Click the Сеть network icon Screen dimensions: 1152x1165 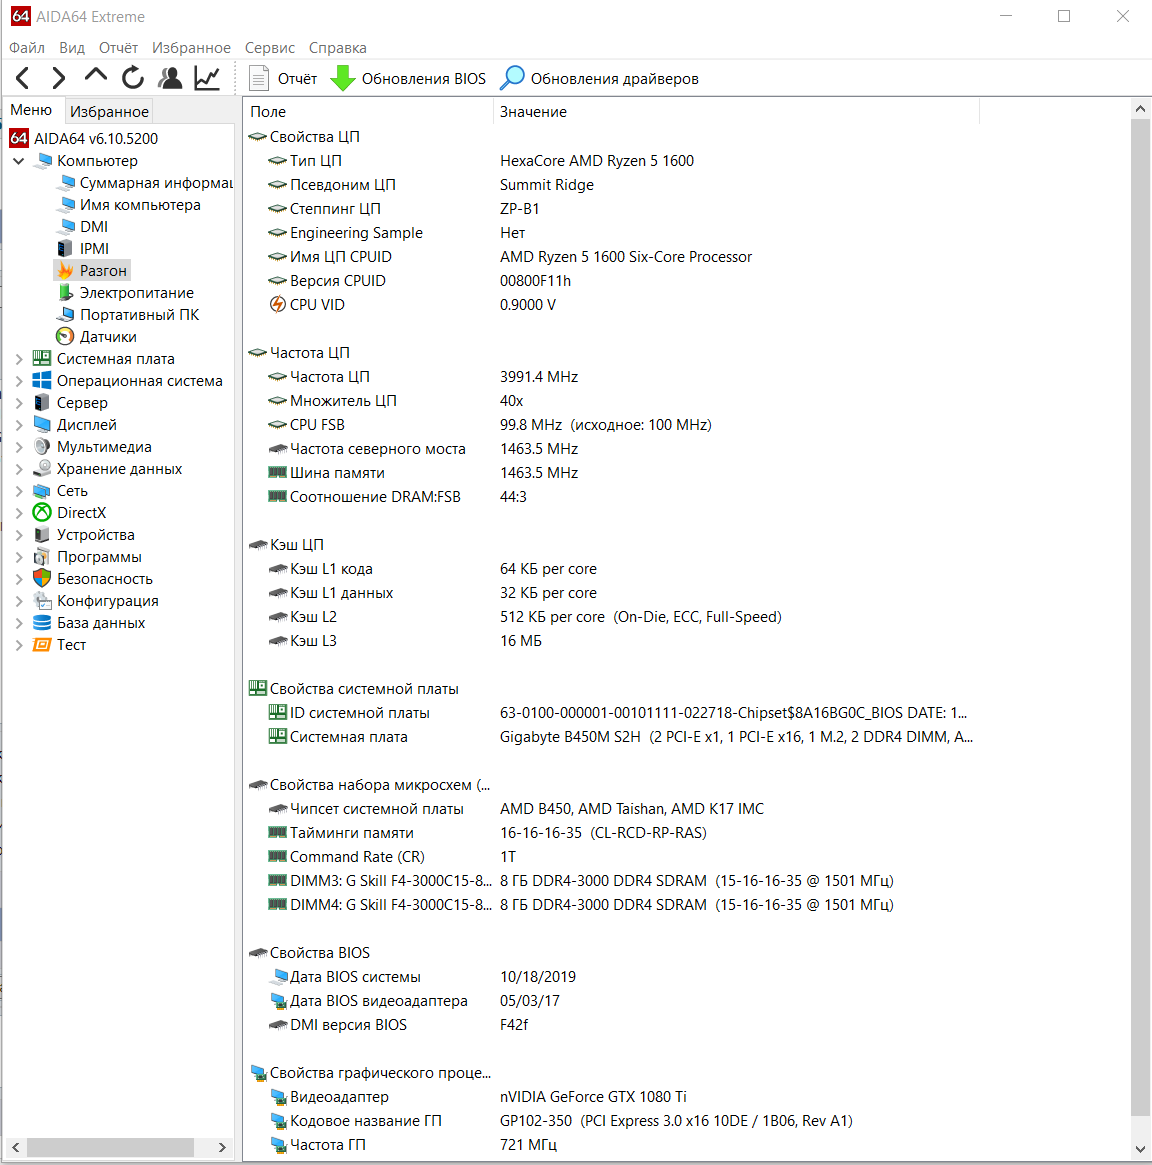42,491
